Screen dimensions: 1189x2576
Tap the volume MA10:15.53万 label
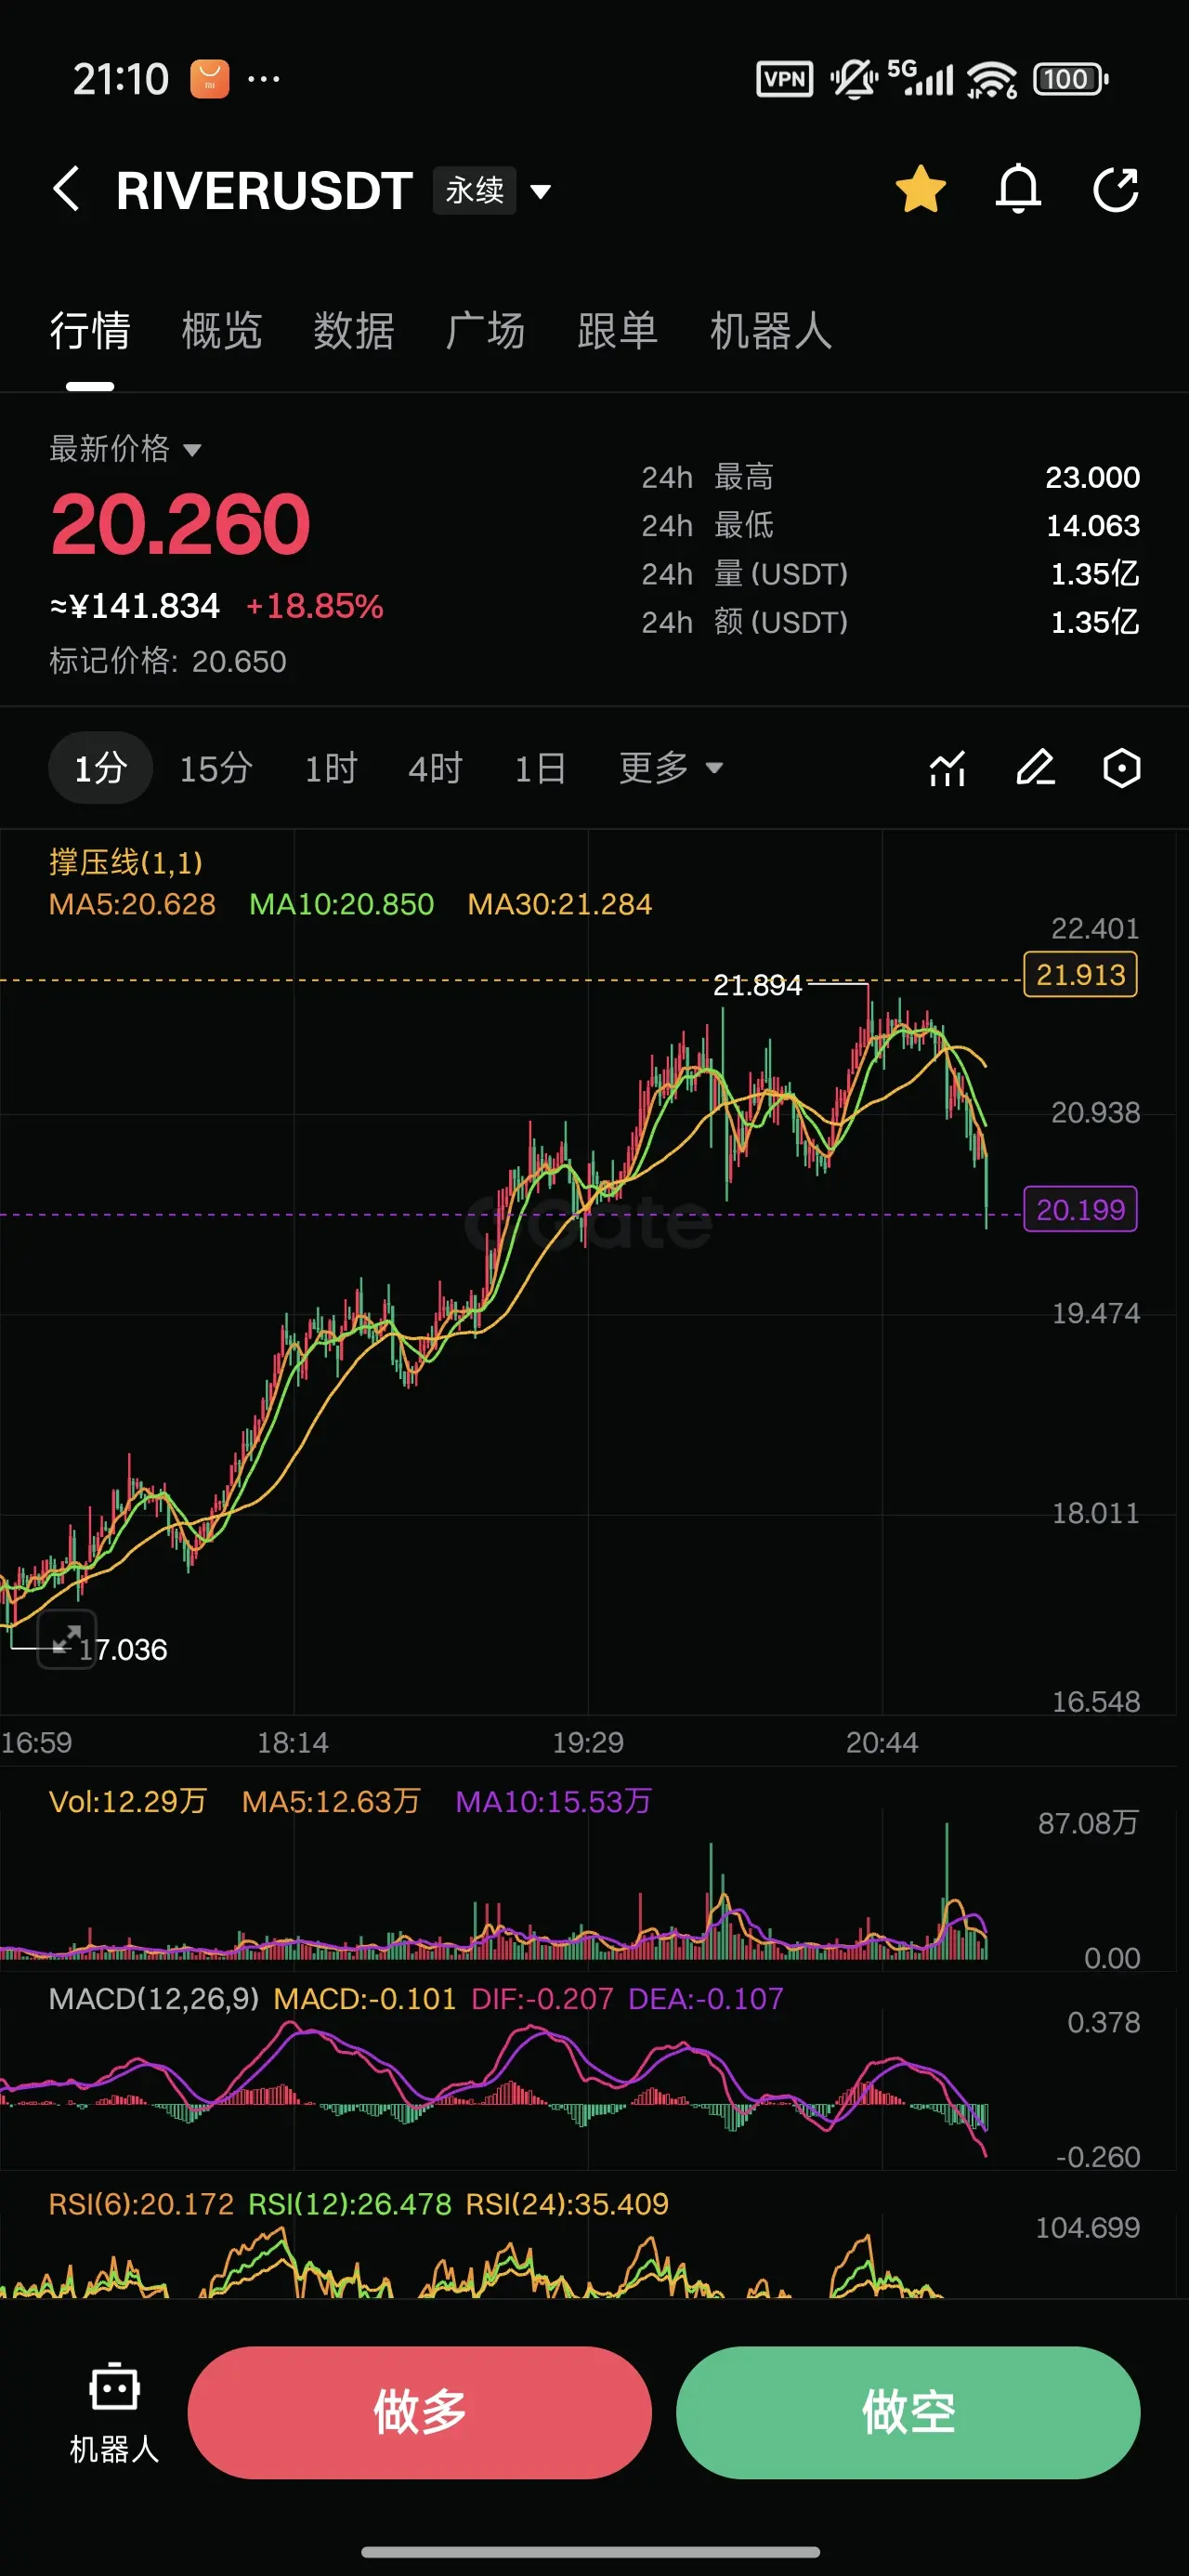(553, 1801)
